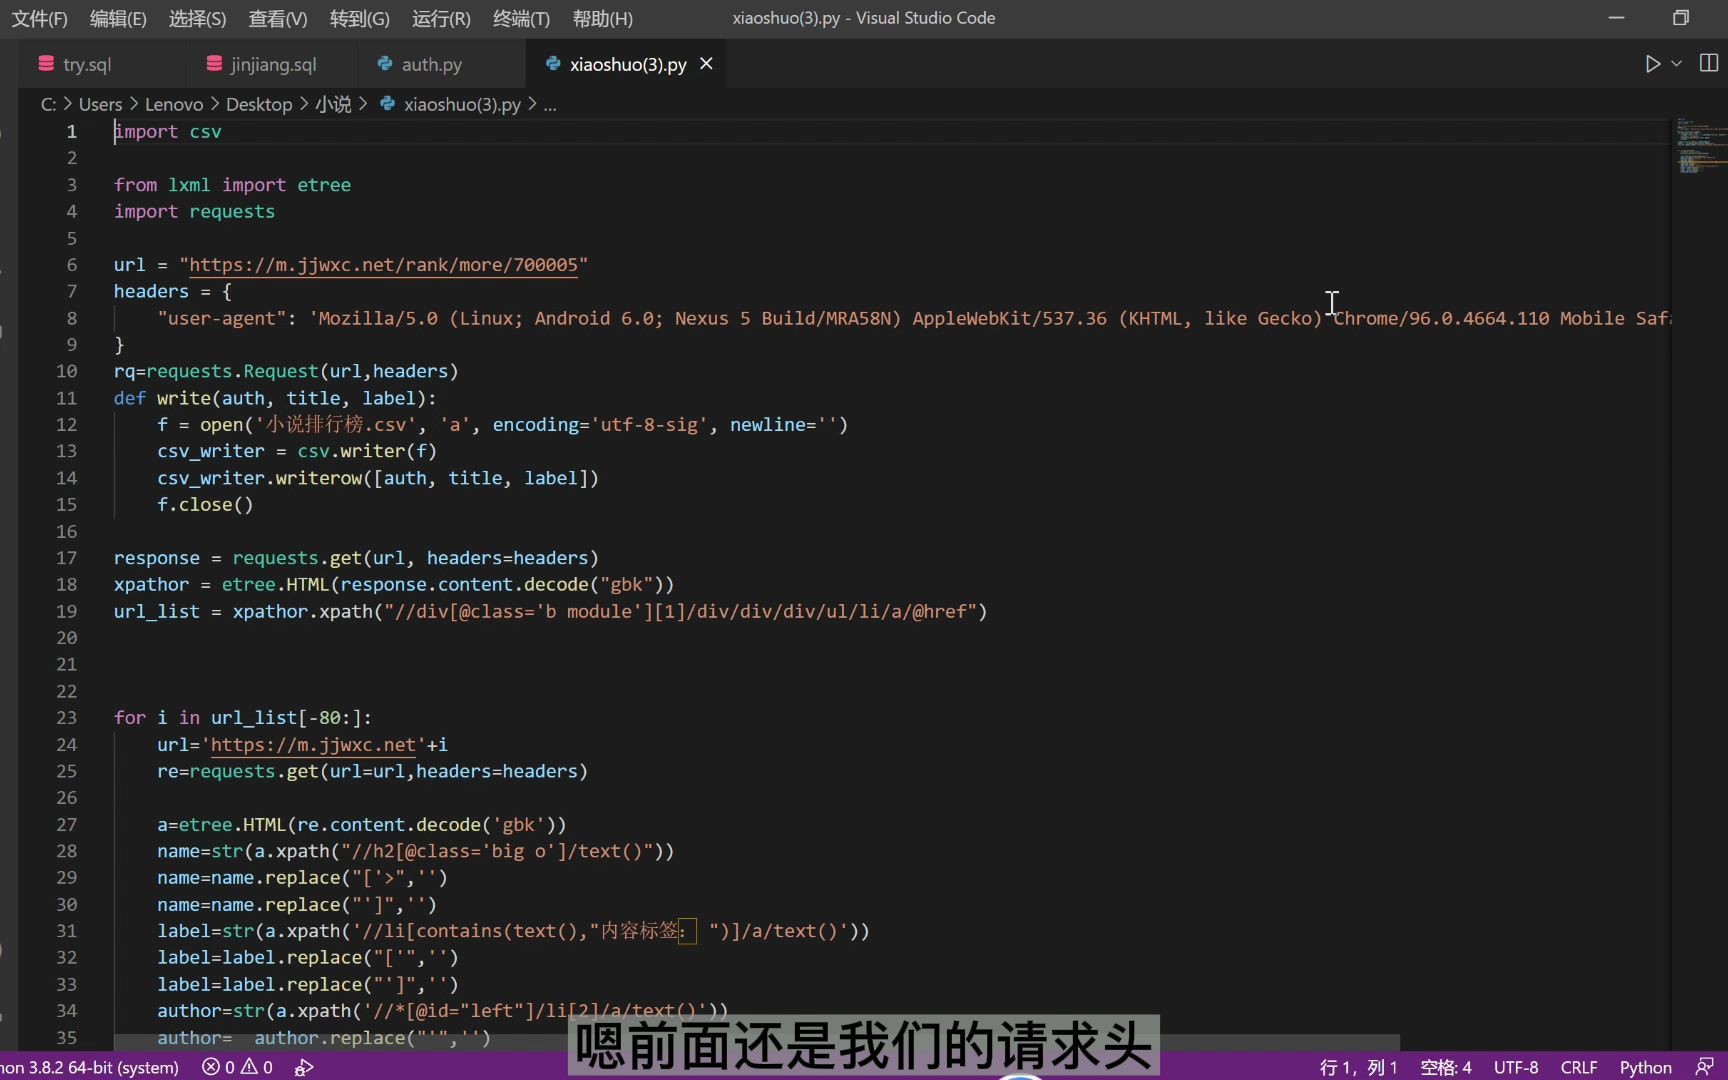Show errors and warnings problems panel
Viewport: 1728px width, 1080px height.
pyautogui.click(x=237, y=1067)
